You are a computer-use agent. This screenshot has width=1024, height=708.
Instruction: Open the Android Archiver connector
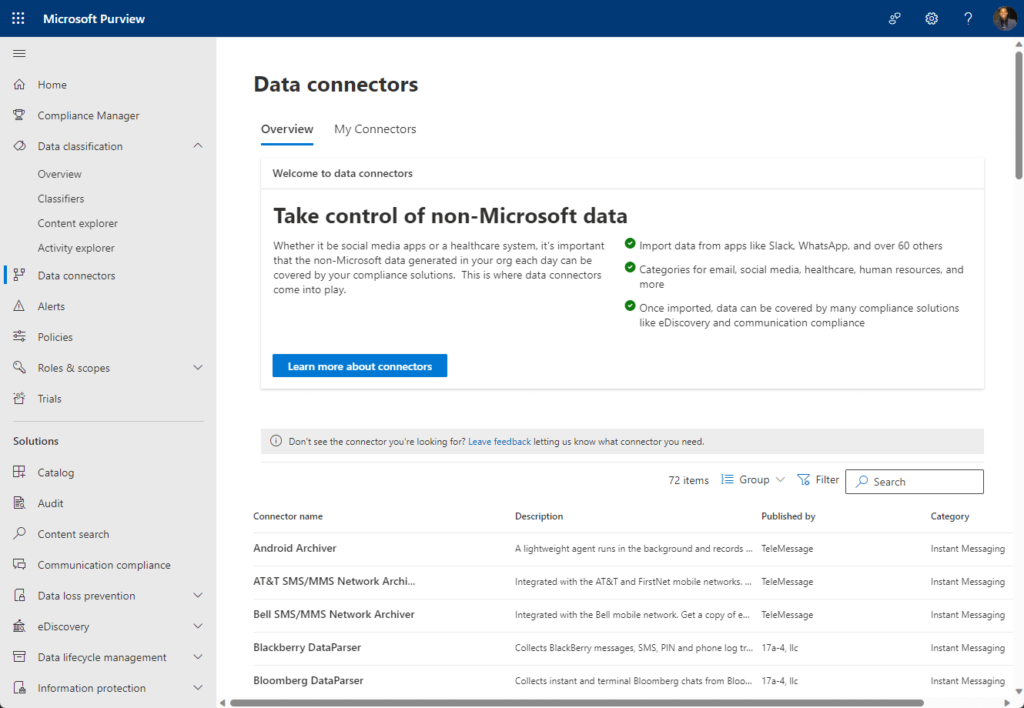(x=295, y=548)
